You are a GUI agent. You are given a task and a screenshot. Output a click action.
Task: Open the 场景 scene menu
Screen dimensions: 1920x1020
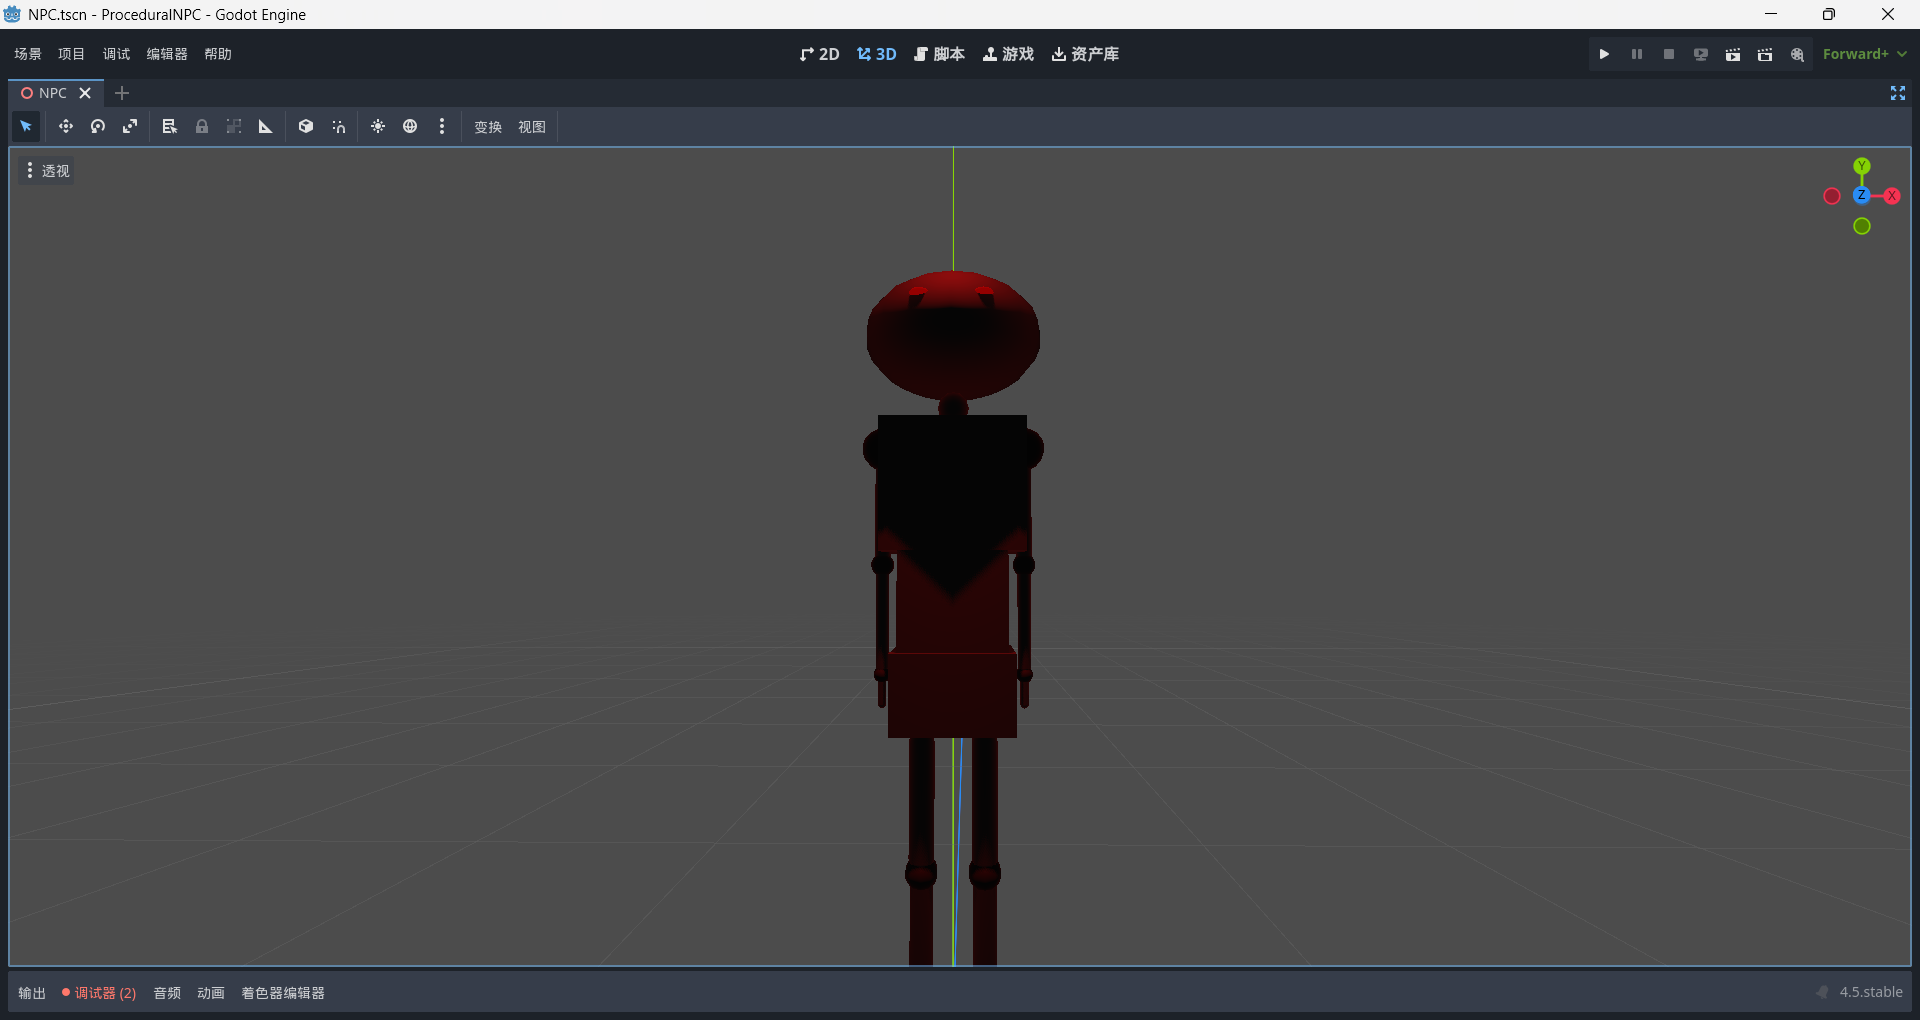pos(28,54)
